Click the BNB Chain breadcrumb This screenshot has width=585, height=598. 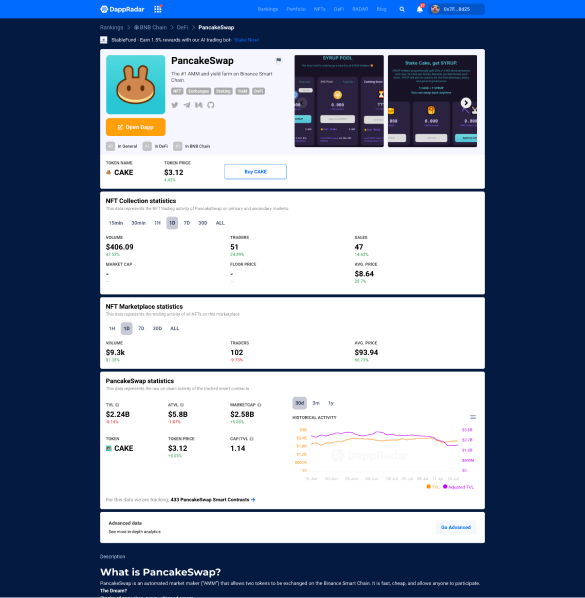150,27
